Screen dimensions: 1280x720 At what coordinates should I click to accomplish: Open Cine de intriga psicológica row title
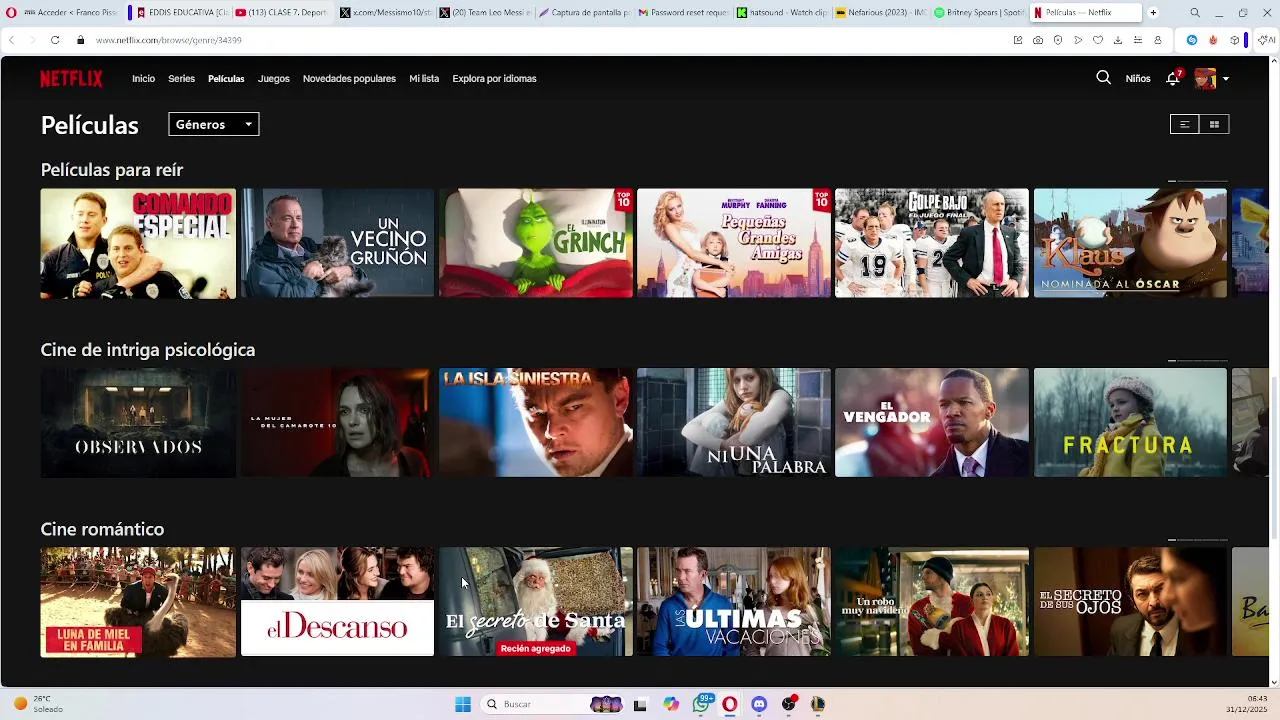(148, 350)
